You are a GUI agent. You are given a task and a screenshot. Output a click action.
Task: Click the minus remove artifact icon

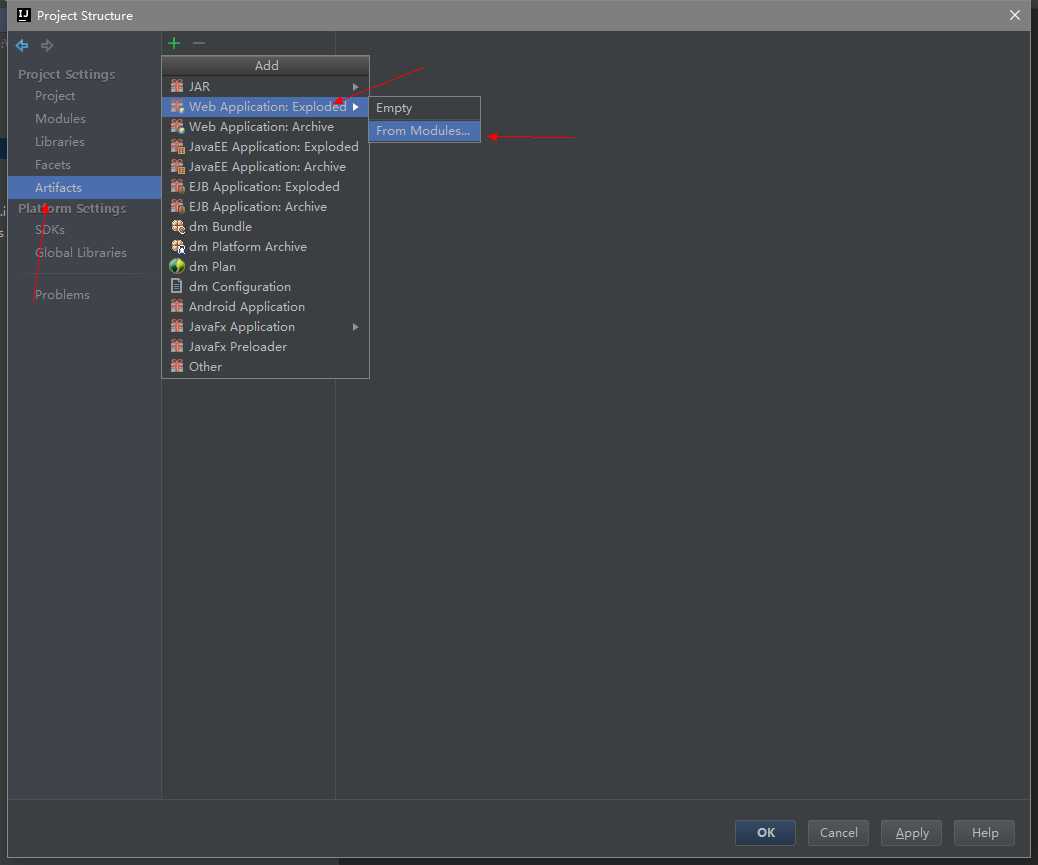point(199,44)
